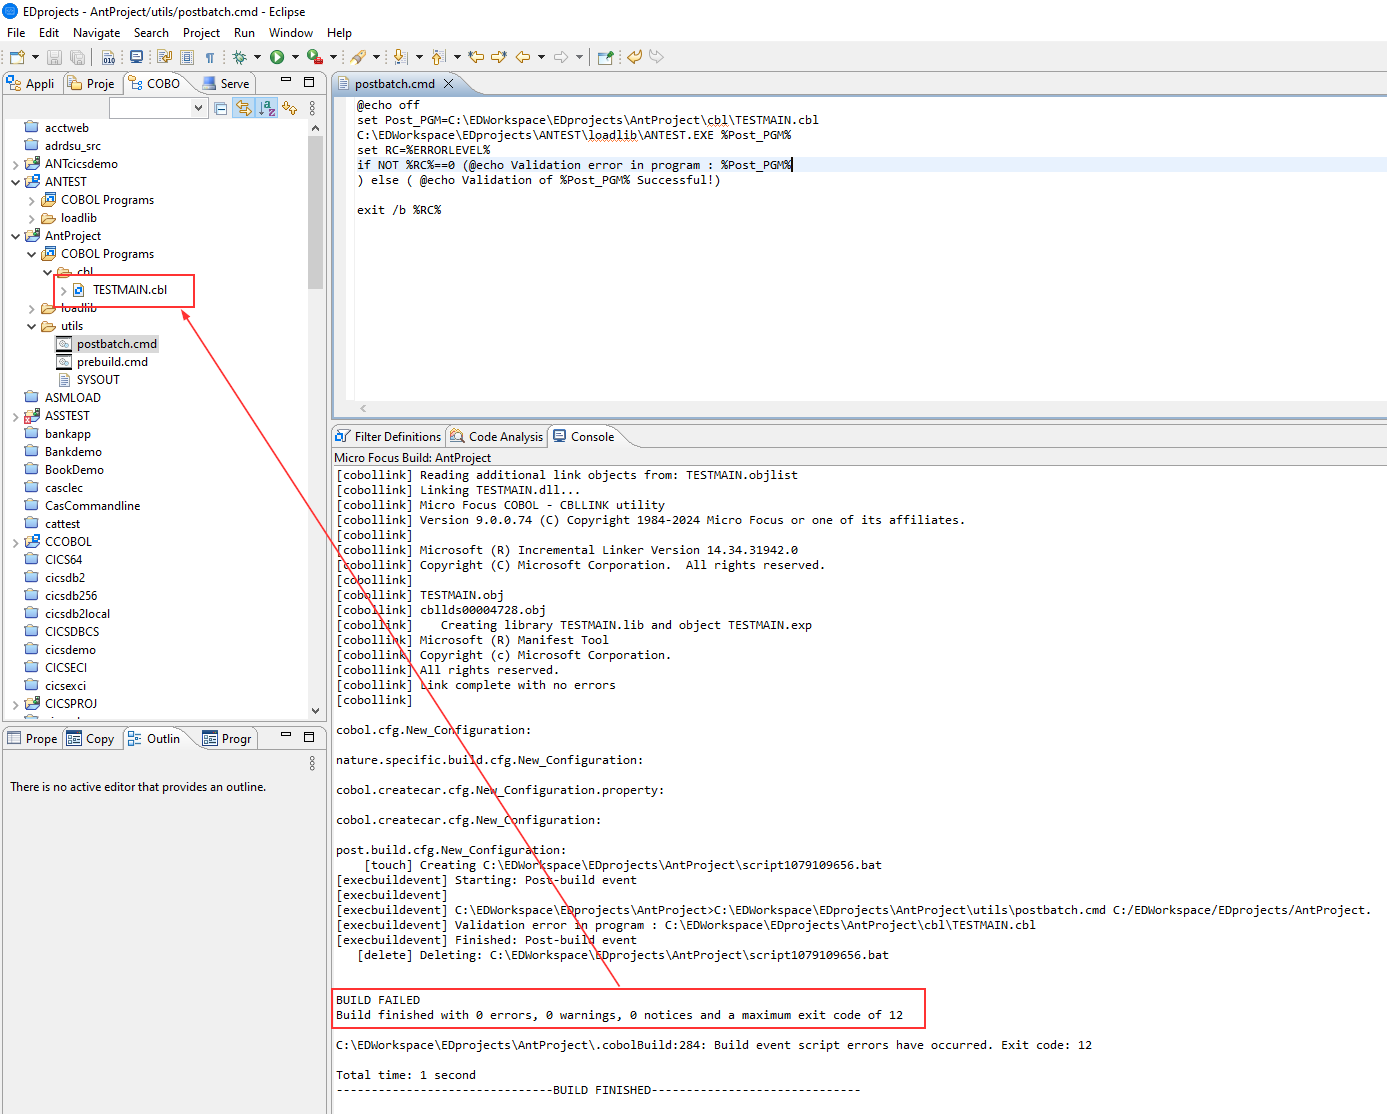This screenshot has width=1387, height=1114.
Task: Open the explorer filter combo box dropdown
Action: [x=198, y=108]
